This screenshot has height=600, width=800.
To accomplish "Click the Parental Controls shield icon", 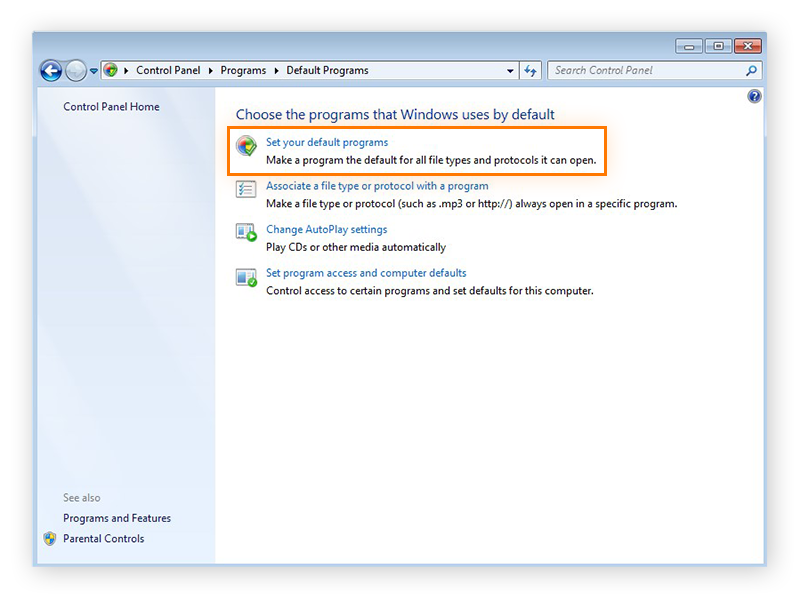I will 50,538.
